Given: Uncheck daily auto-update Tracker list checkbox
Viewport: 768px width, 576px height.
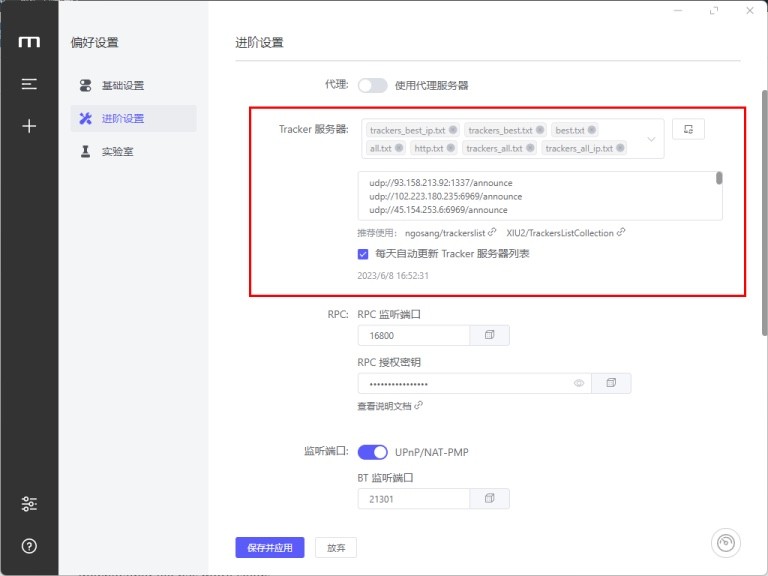Looking at the screenshot, I should click(363, 254).
